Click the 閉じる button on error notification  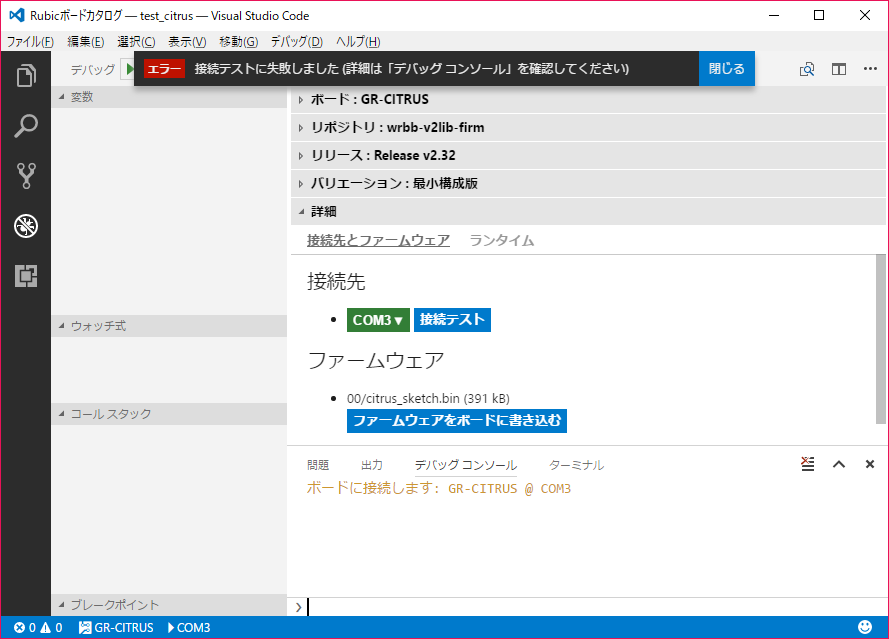click(726, 69)
